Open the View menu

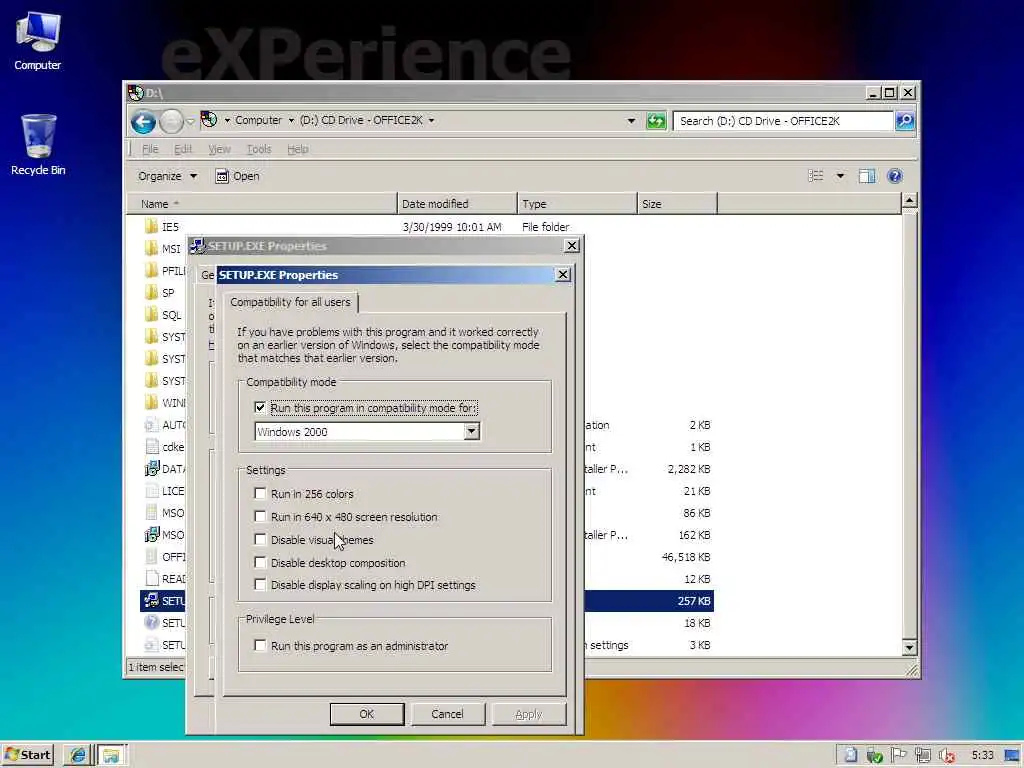[x=219, y=149]
